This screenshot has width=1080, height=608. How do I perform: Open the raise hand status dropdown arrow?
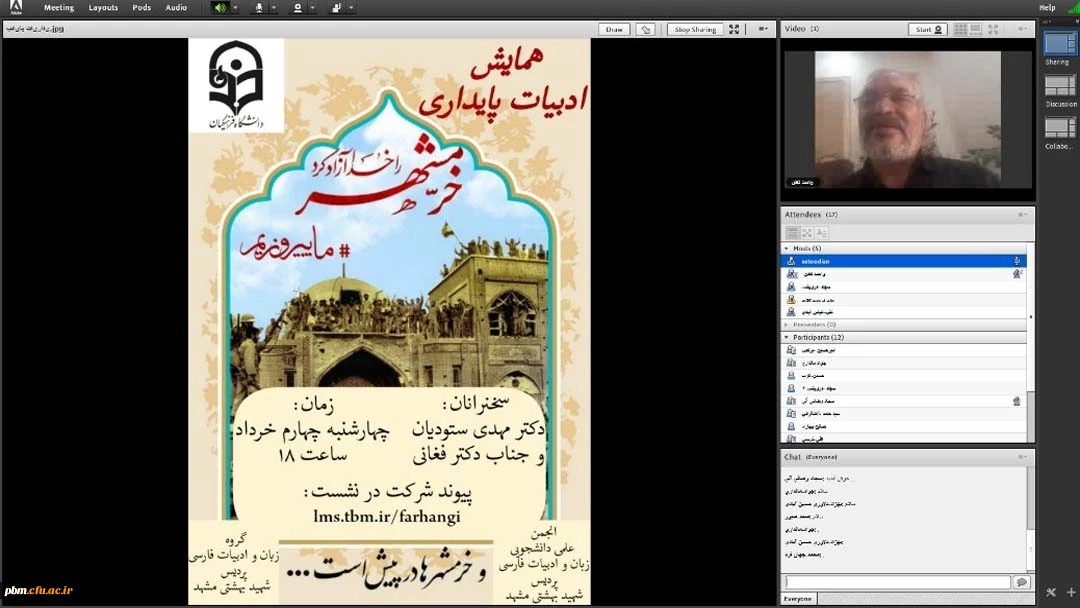(351, 8)
